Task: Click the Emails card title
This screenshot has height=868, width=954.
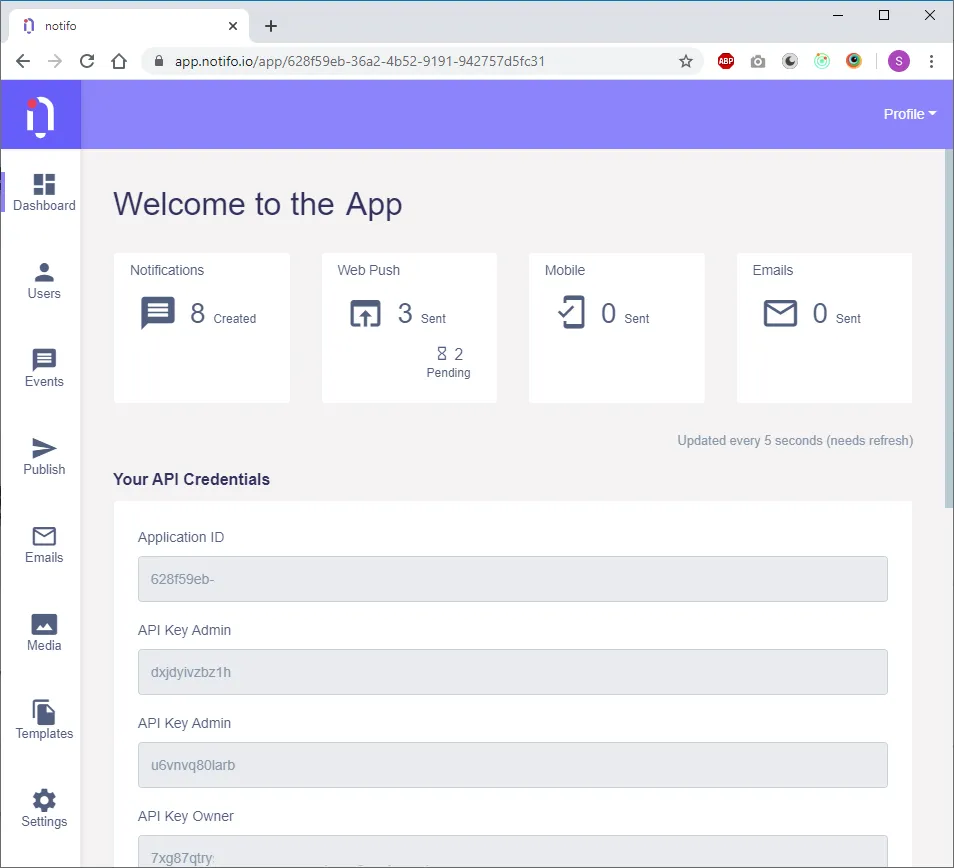Action: click(773, 270)
